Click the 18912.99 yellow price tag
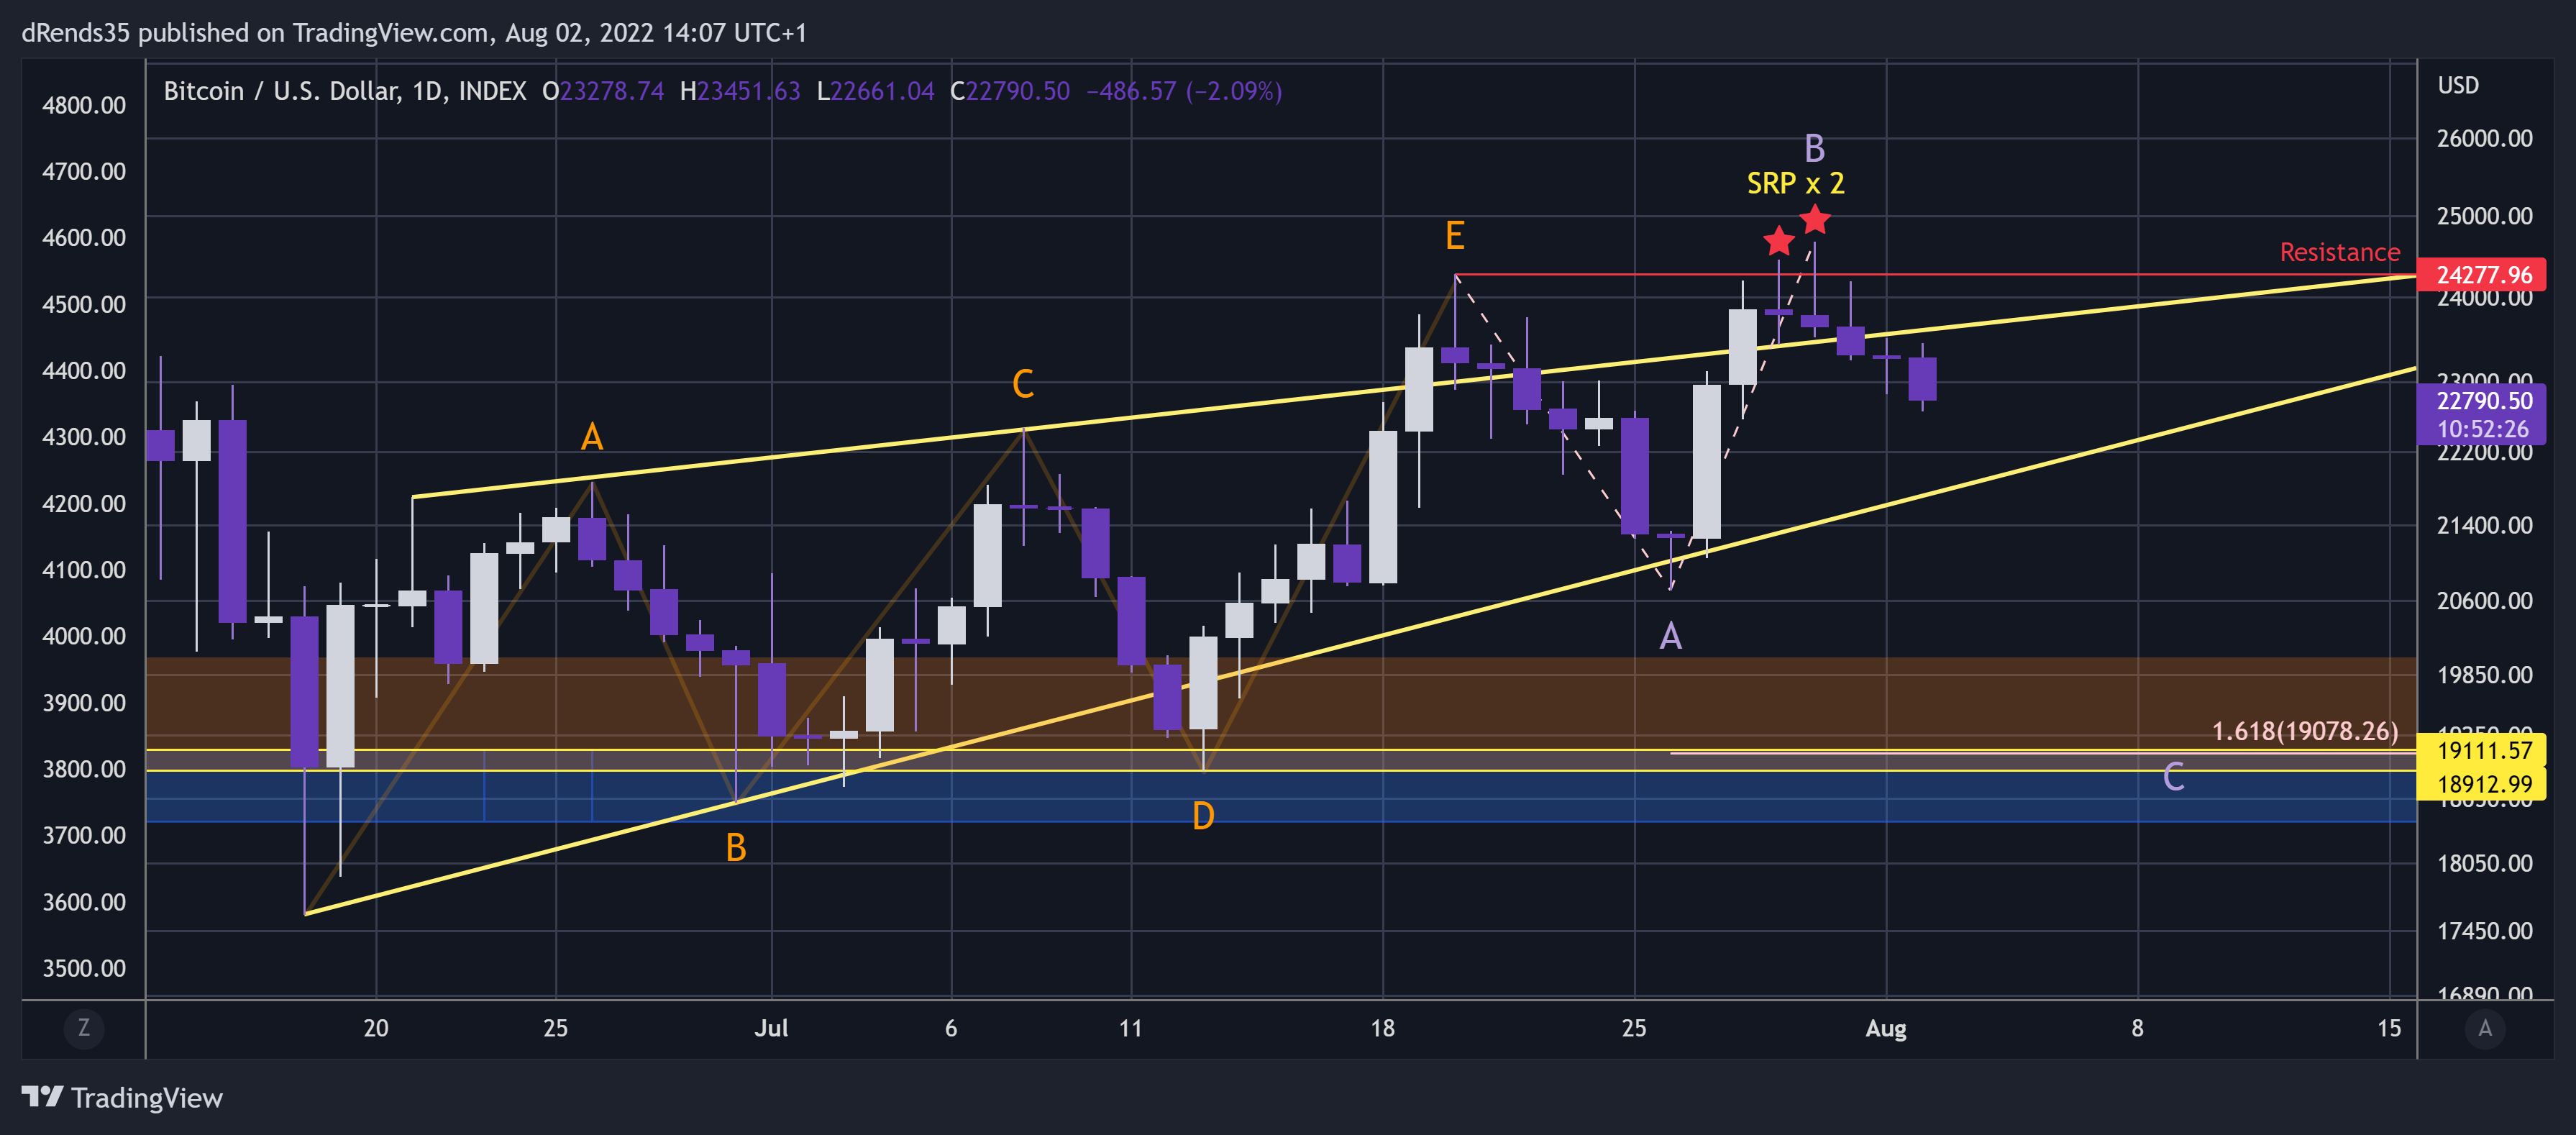The width and height of the screenshot is (2576, 1135). click(2482, 784)
